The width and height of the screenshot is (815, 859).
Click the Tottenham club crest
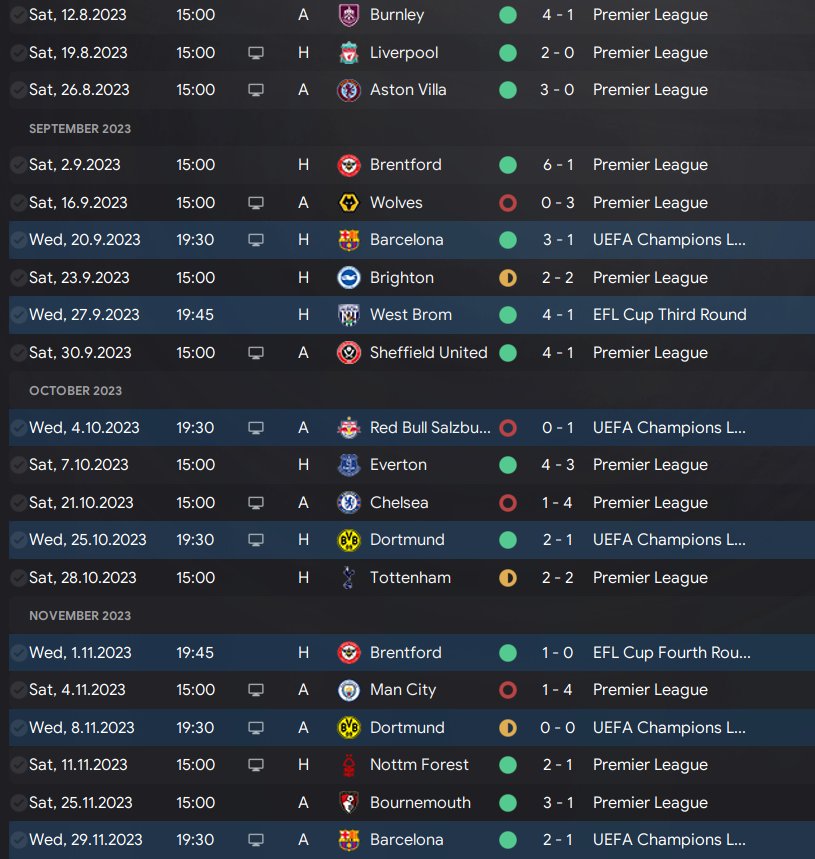pyautogui.click(x=349, y=577)
